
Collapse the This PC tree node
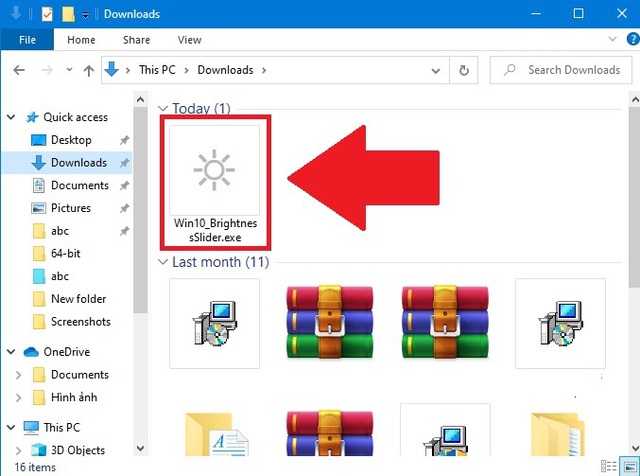point(11,427)
